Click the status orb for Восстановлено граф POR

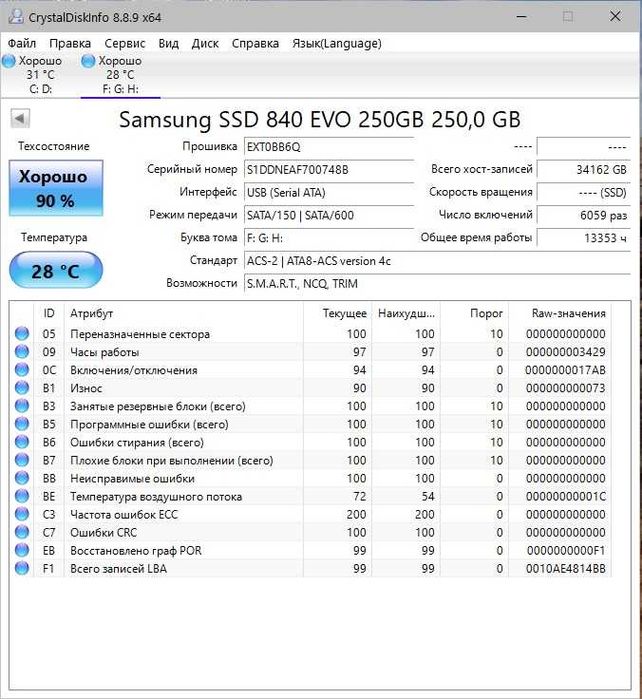(22, 550)
